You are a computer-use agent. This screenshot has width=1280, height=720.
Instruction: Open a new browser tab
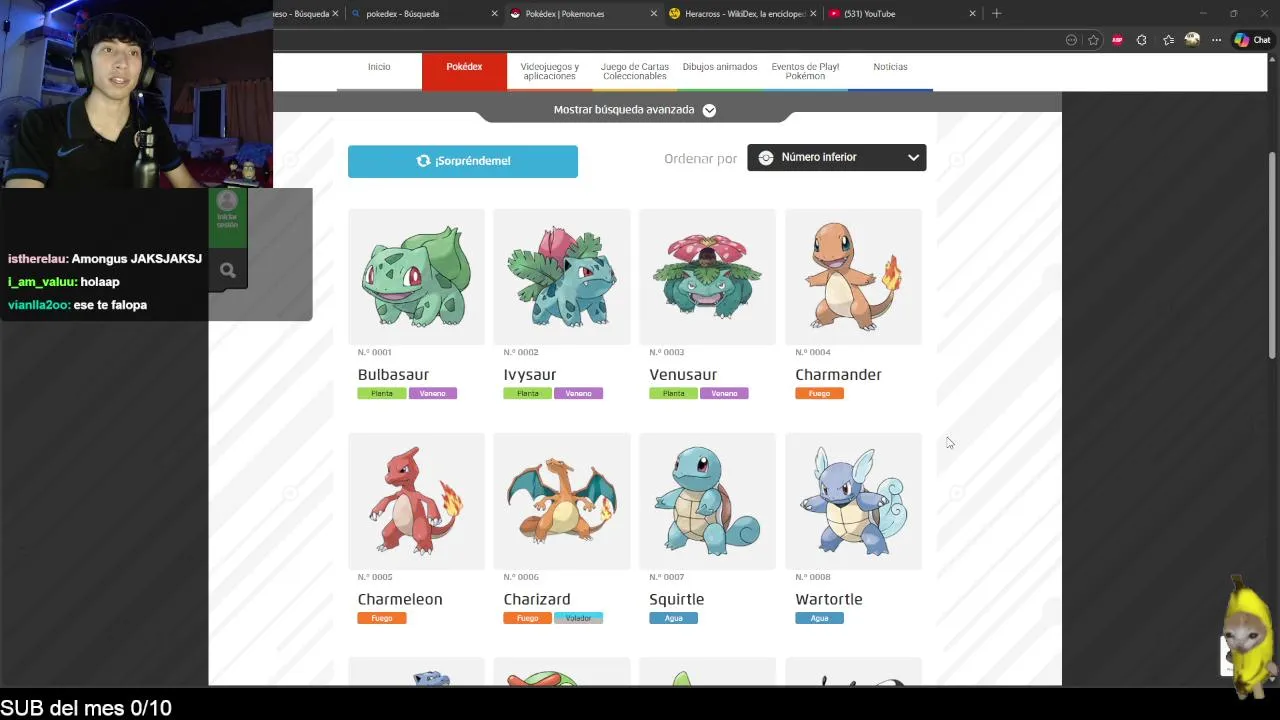[x=996, y=14]
